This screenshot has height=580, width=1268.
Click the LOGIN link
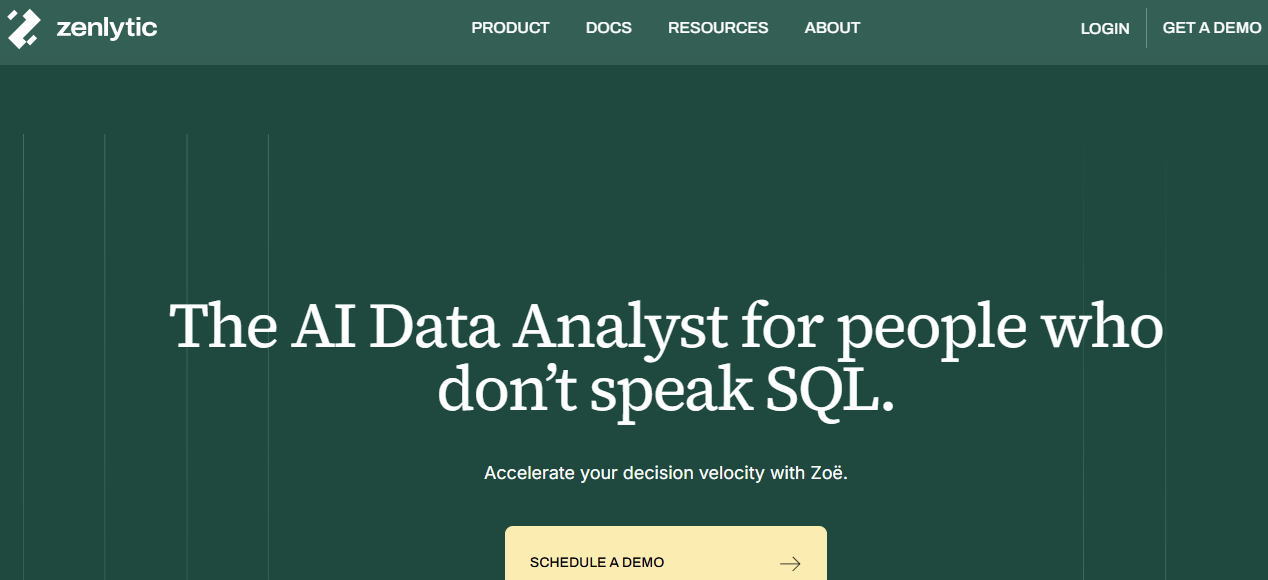click(x=1104, y=28)
